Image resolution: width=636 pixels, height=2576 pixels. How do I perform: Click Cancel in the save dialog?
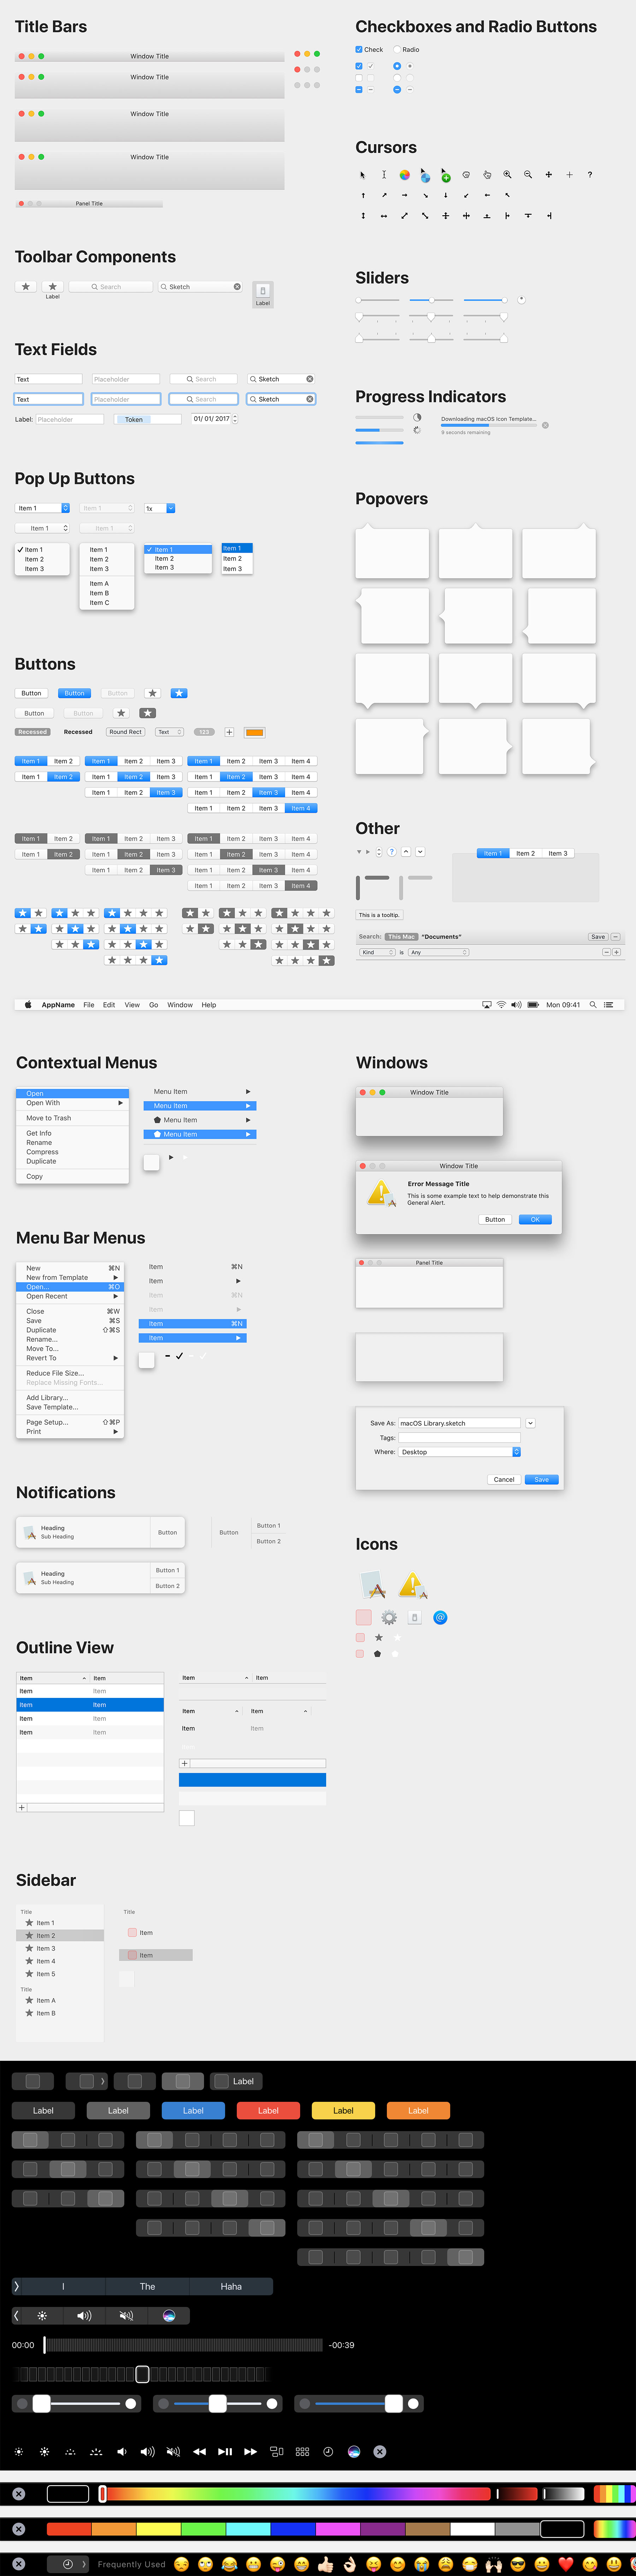tap(503, 1479)
